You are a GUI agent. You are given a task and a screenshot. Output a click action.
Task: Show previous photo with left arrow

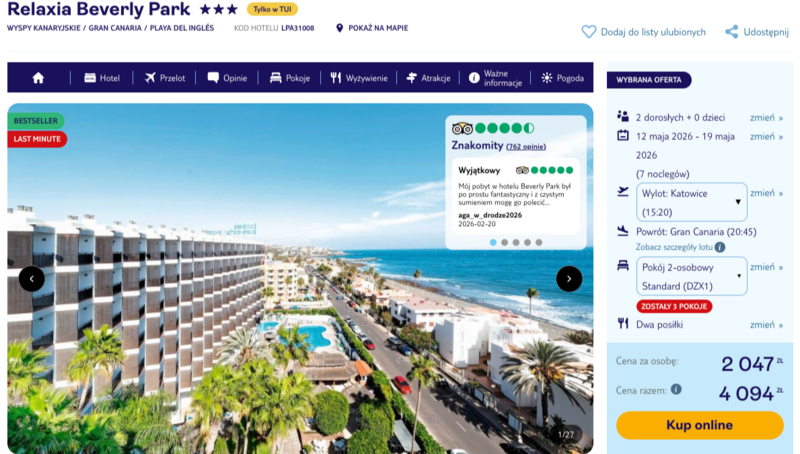pyautogui.click(x=32, y=279)
